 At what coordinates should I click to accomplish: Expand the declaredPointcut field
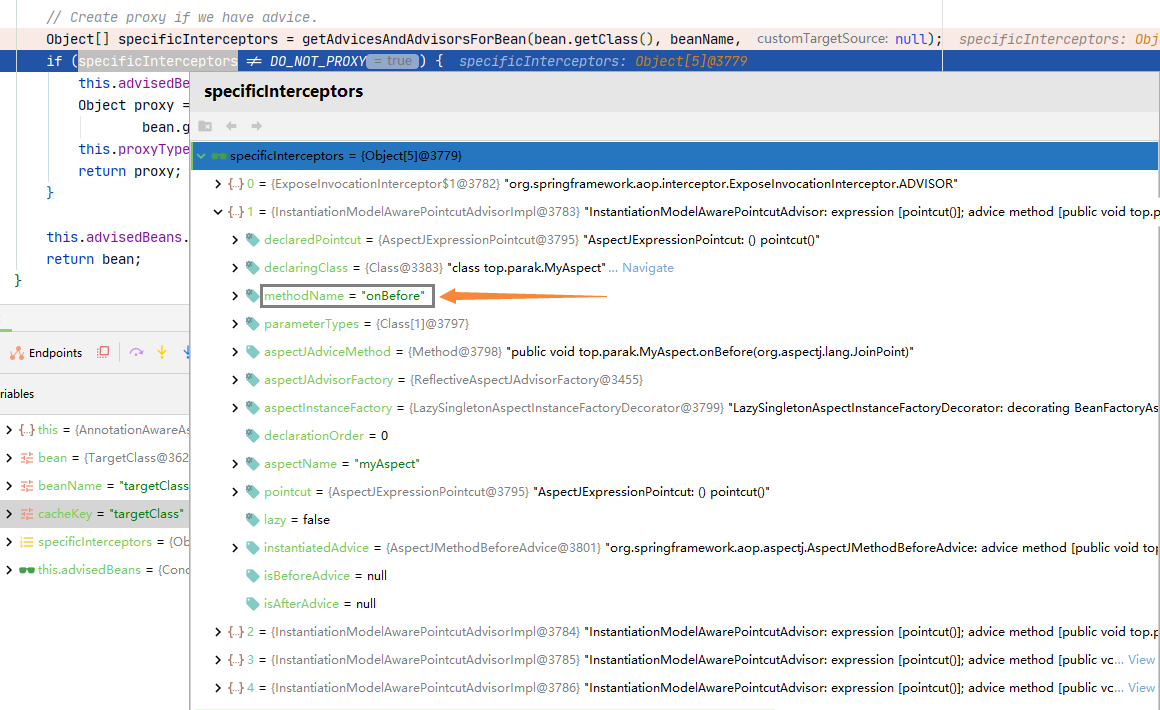pyautogui.click(x=235, y=240)
